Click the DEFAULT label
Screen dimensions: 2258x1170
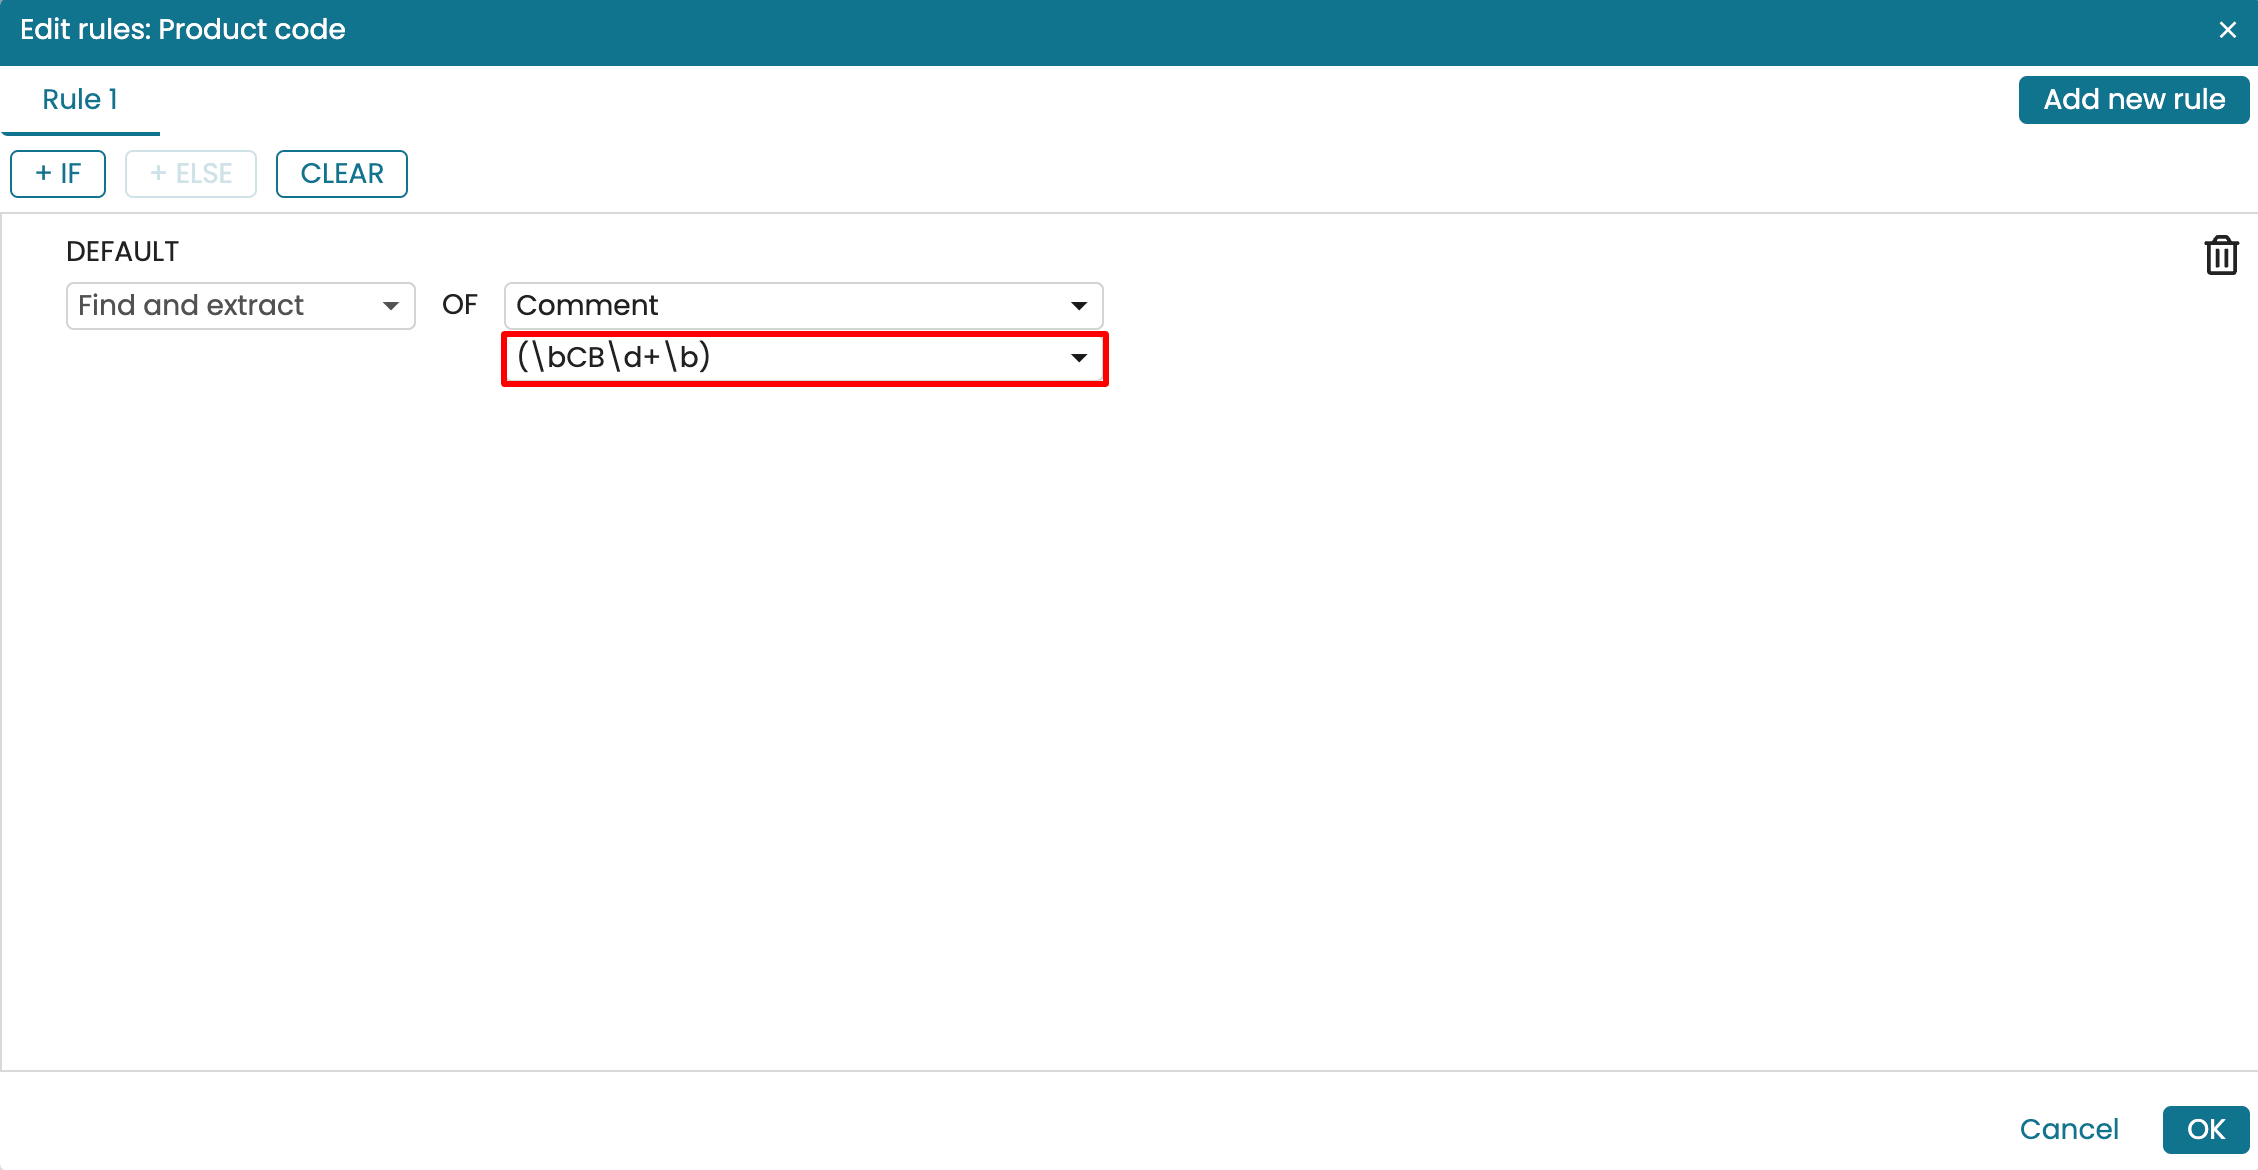coord(122,252)
